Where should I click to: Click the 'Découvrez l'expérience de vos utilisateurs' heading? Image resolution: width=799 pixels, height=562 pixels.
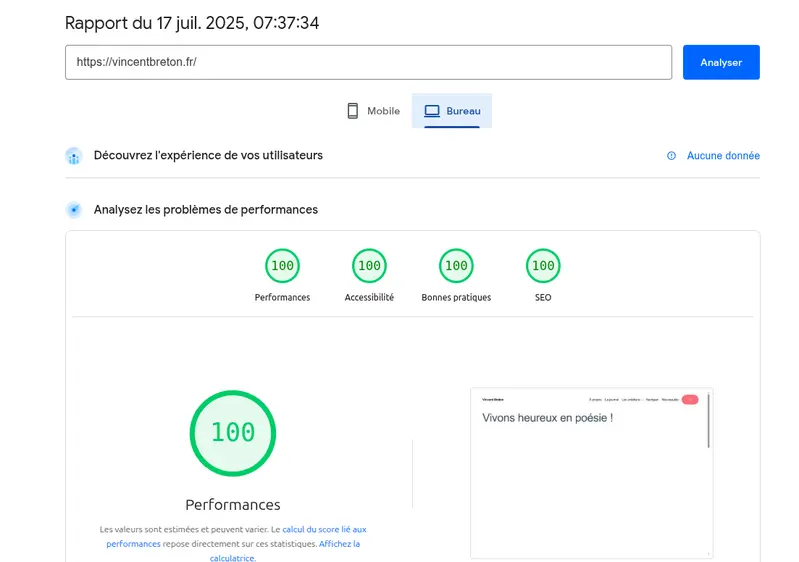tap(208, 155)
